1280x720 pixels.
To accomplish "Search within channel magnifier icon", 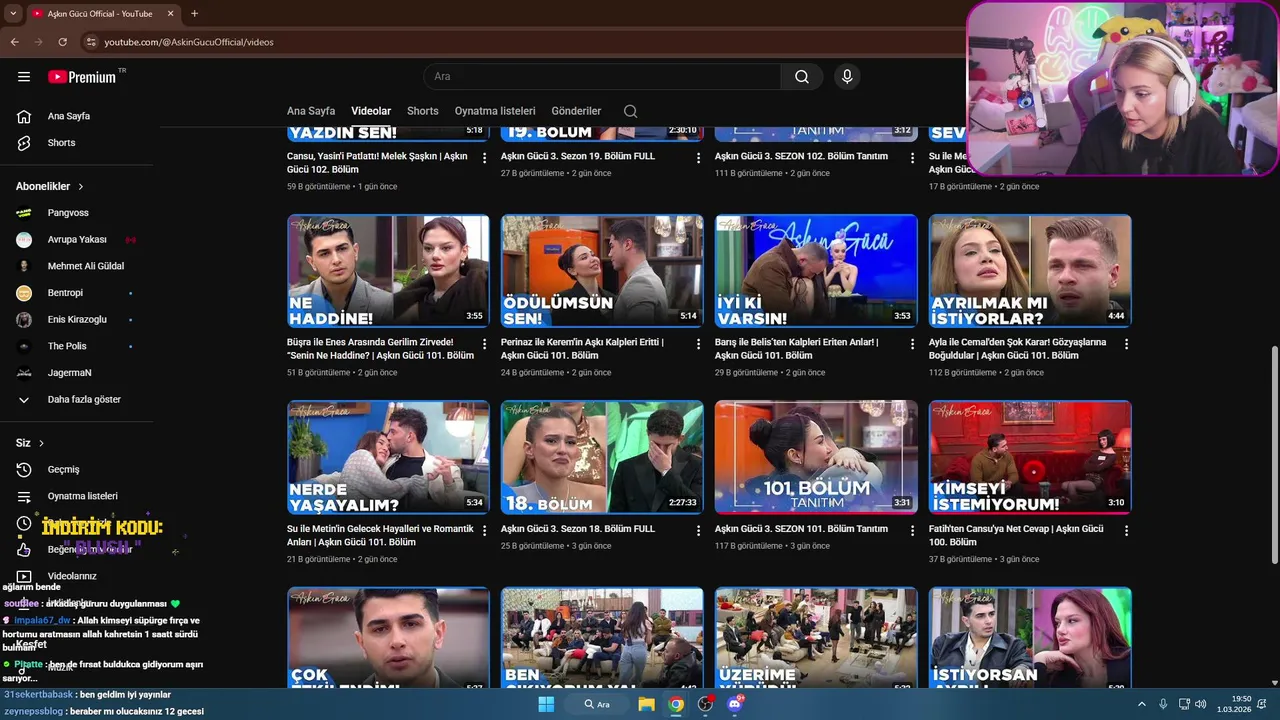I will click(x=630, y=111).
